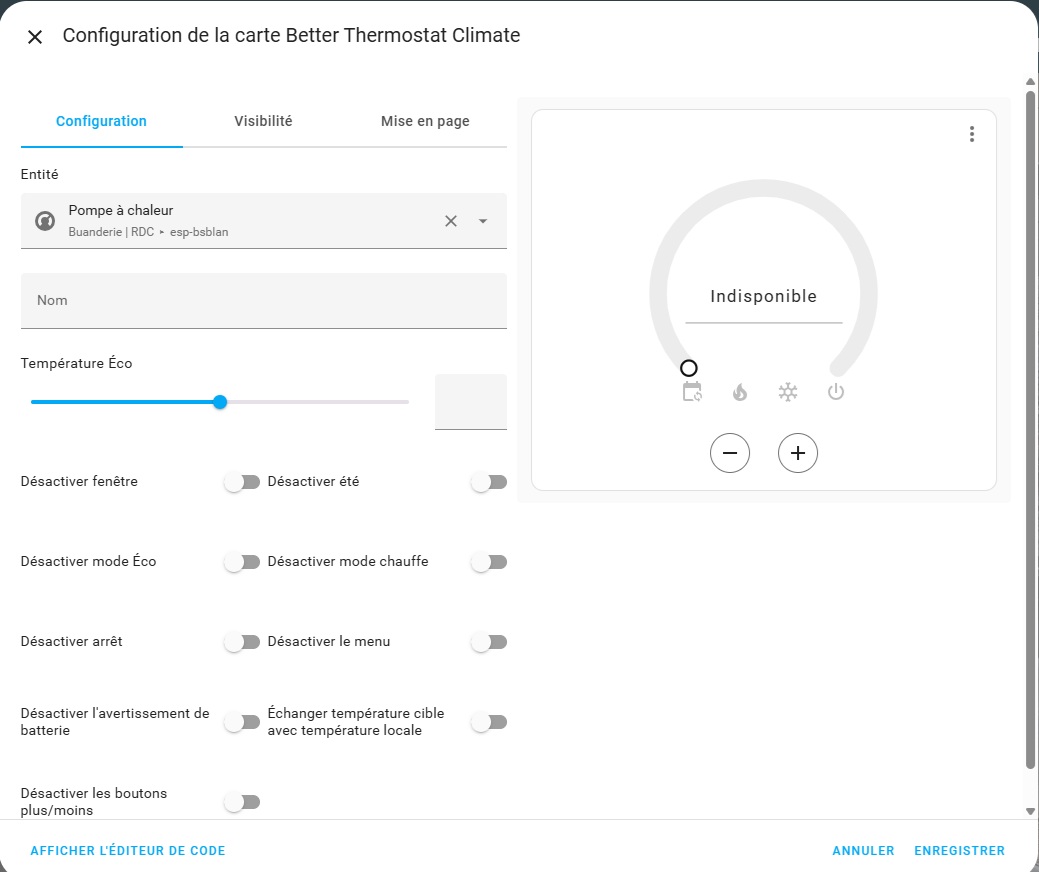This screenshot has width=1039, height=872.
Task: Switch to the Configuration tab
Action: (101, 121)
